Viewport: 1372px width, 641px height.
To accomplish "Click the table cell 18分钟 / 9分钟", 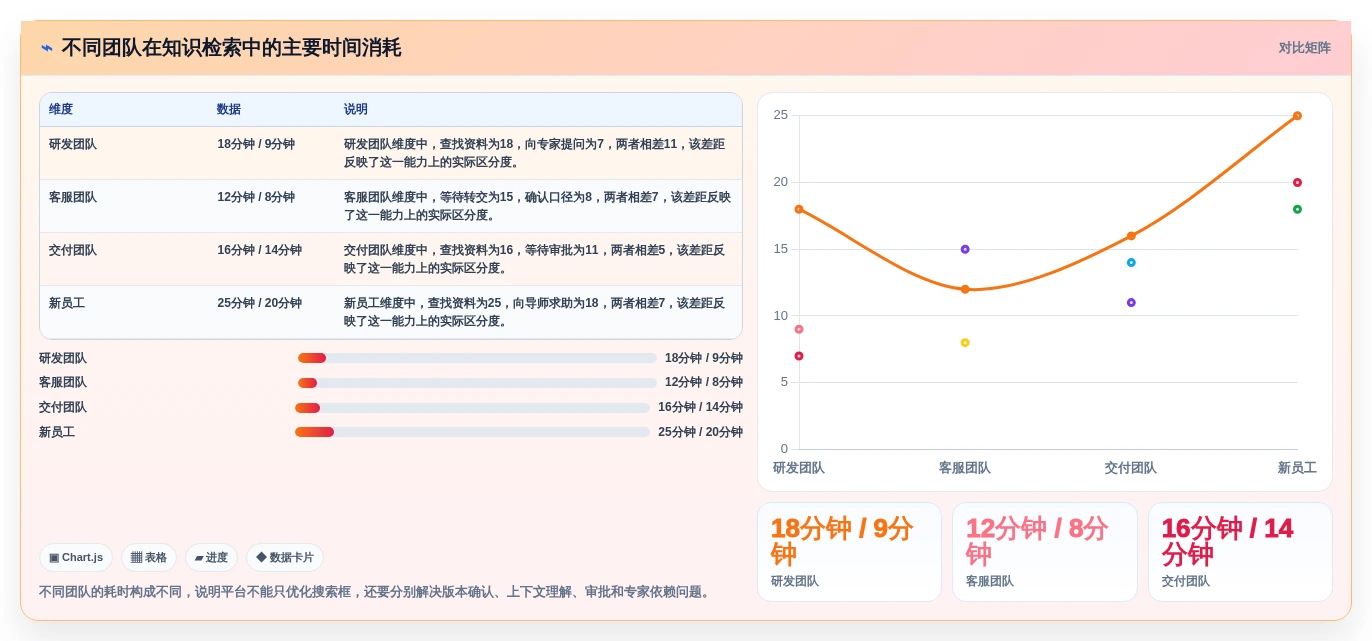I will tap(256, 144).
